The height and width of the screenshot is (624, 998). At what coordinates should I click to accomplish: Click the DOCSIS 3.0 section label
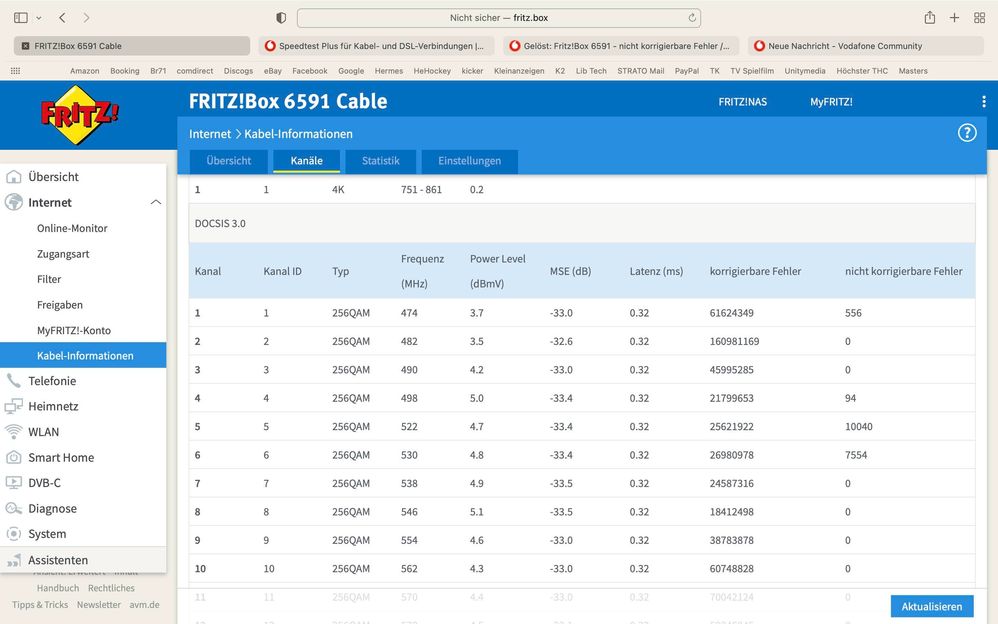pyautogui.click(x=220, y=223)
